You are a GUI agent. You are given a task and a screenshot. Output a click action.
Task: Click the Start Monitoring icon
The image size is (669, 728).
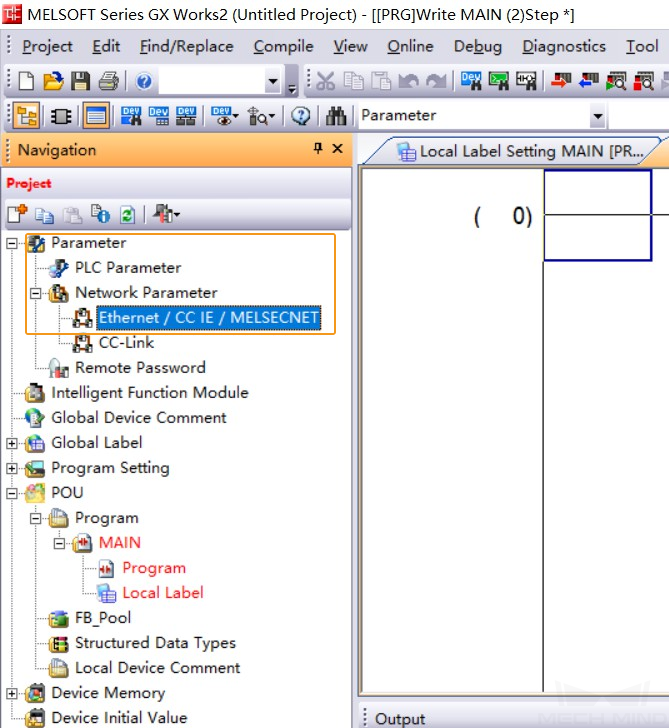(x=616, y=81)
